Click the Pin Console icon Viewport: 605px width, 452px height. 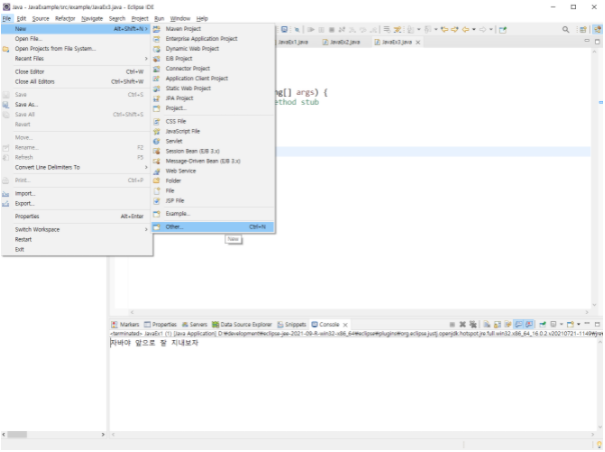pyautogui.click(x=542, y=325)
